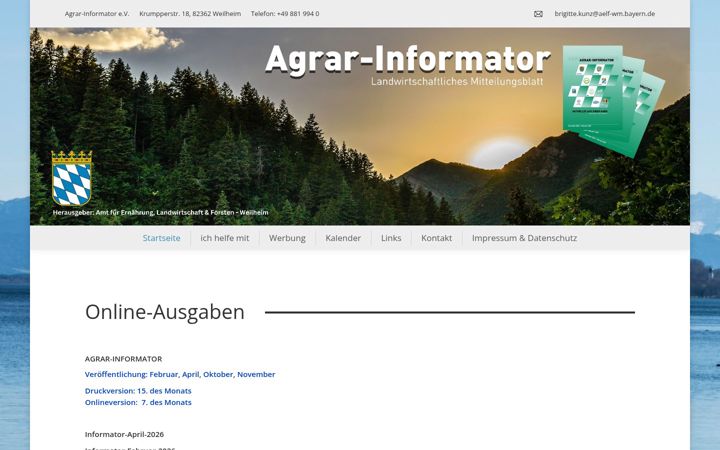Click the green Agrar-Informator magazine covers
The width and height of the screenshot is (720, 450).
click(613, 101)
